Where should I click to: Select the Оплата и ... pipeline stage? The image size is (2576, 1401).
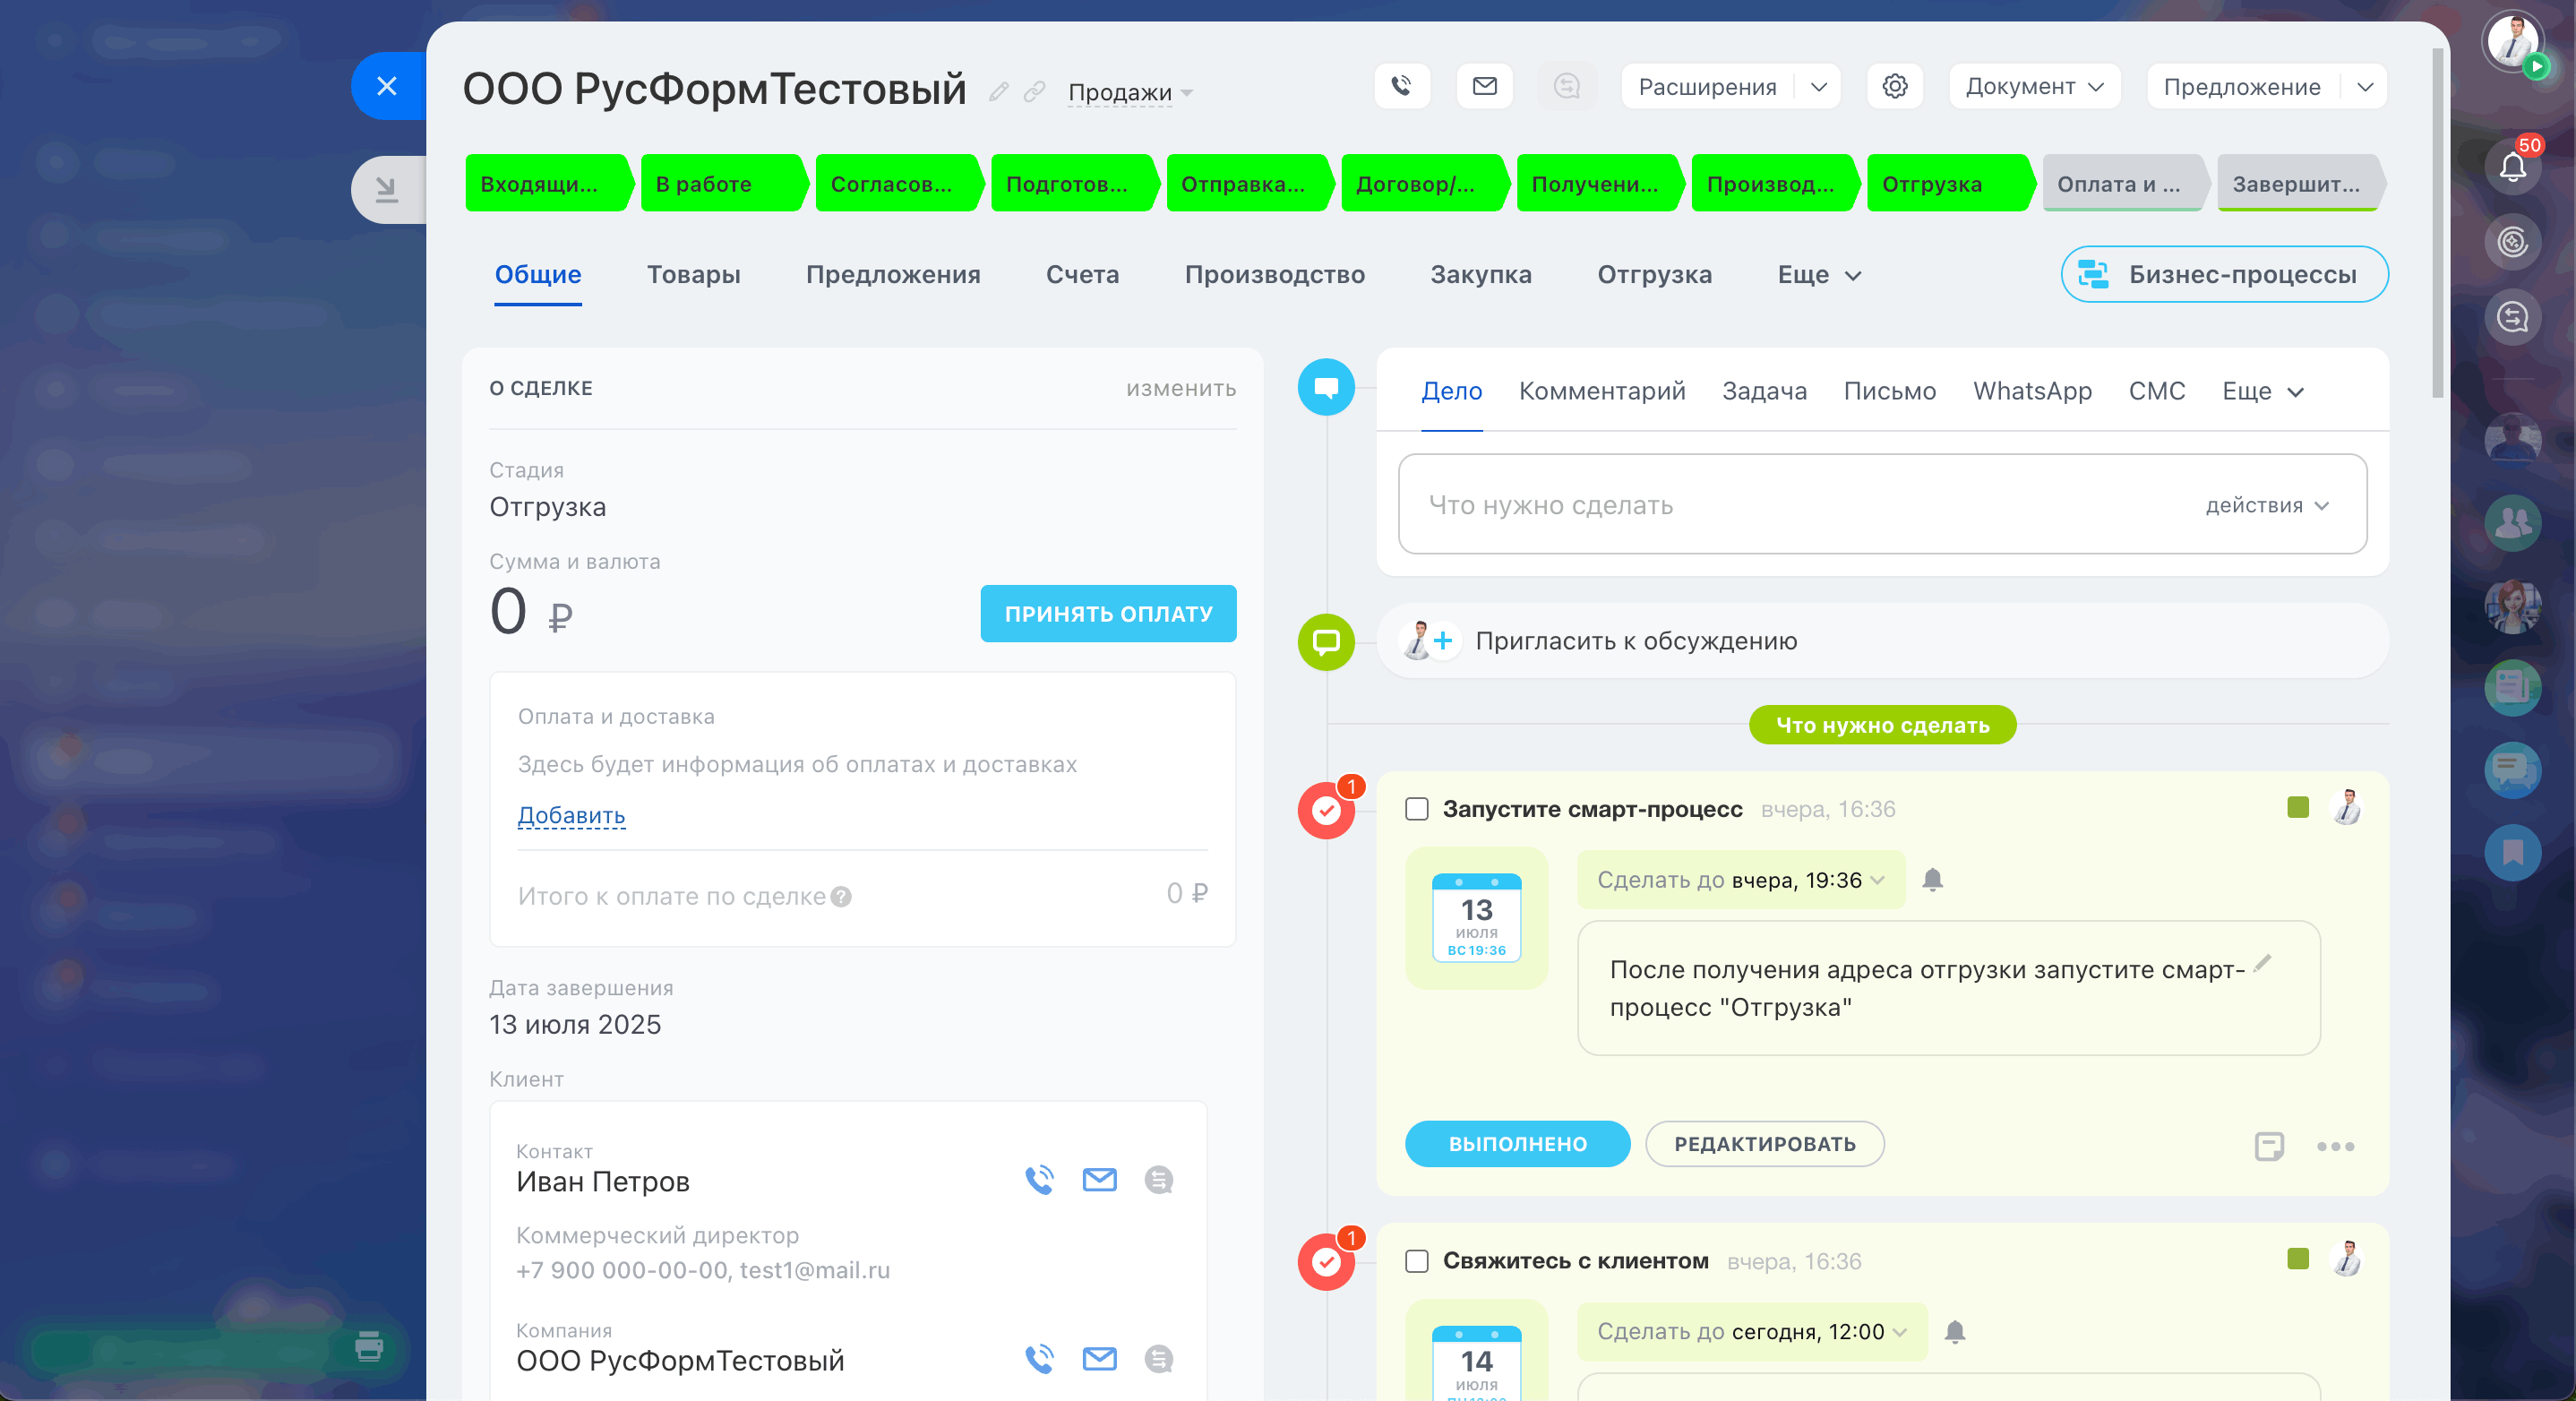pos(2120,184)
